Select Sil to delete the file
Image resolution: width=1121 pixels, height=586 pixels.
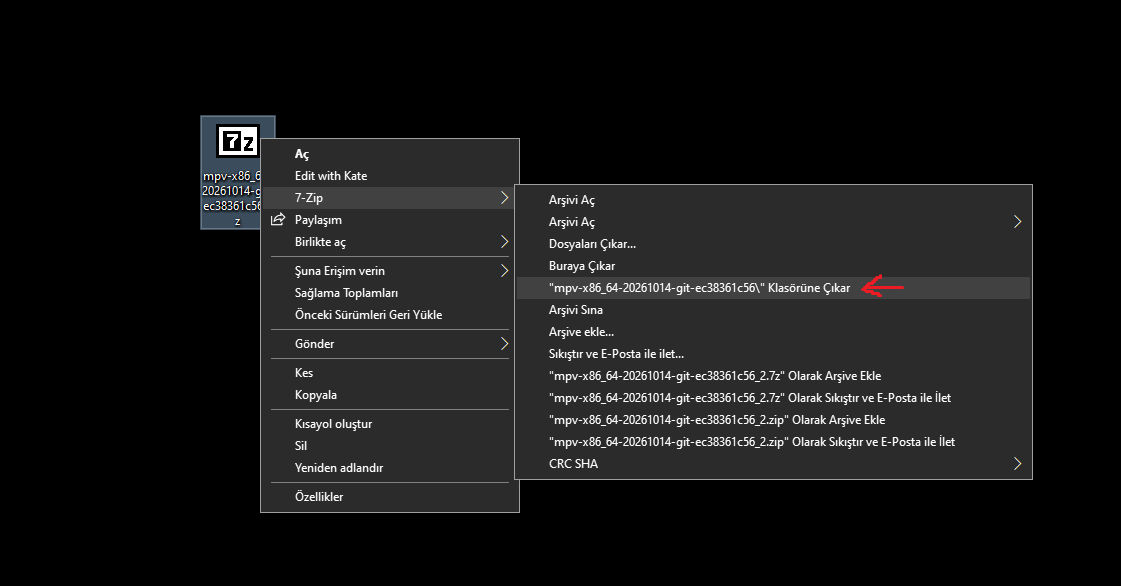(390, 446)
